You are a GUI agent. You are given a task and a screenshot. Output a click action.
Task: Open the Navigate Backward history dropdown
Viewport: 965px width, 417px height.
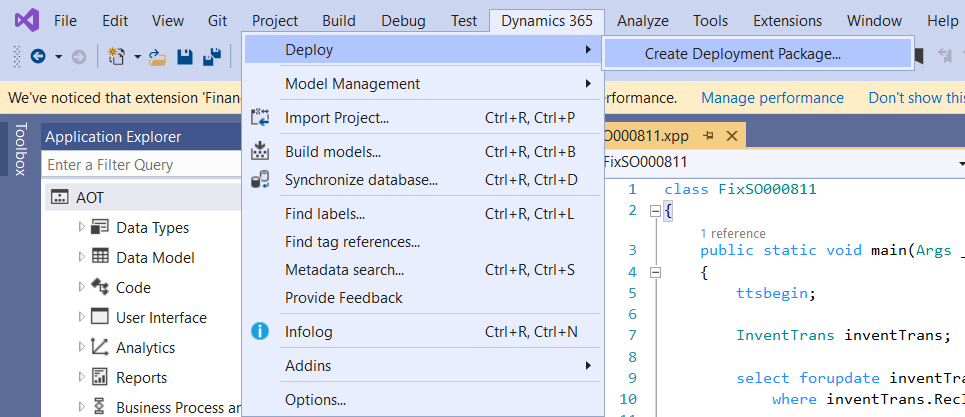(58, 57)
